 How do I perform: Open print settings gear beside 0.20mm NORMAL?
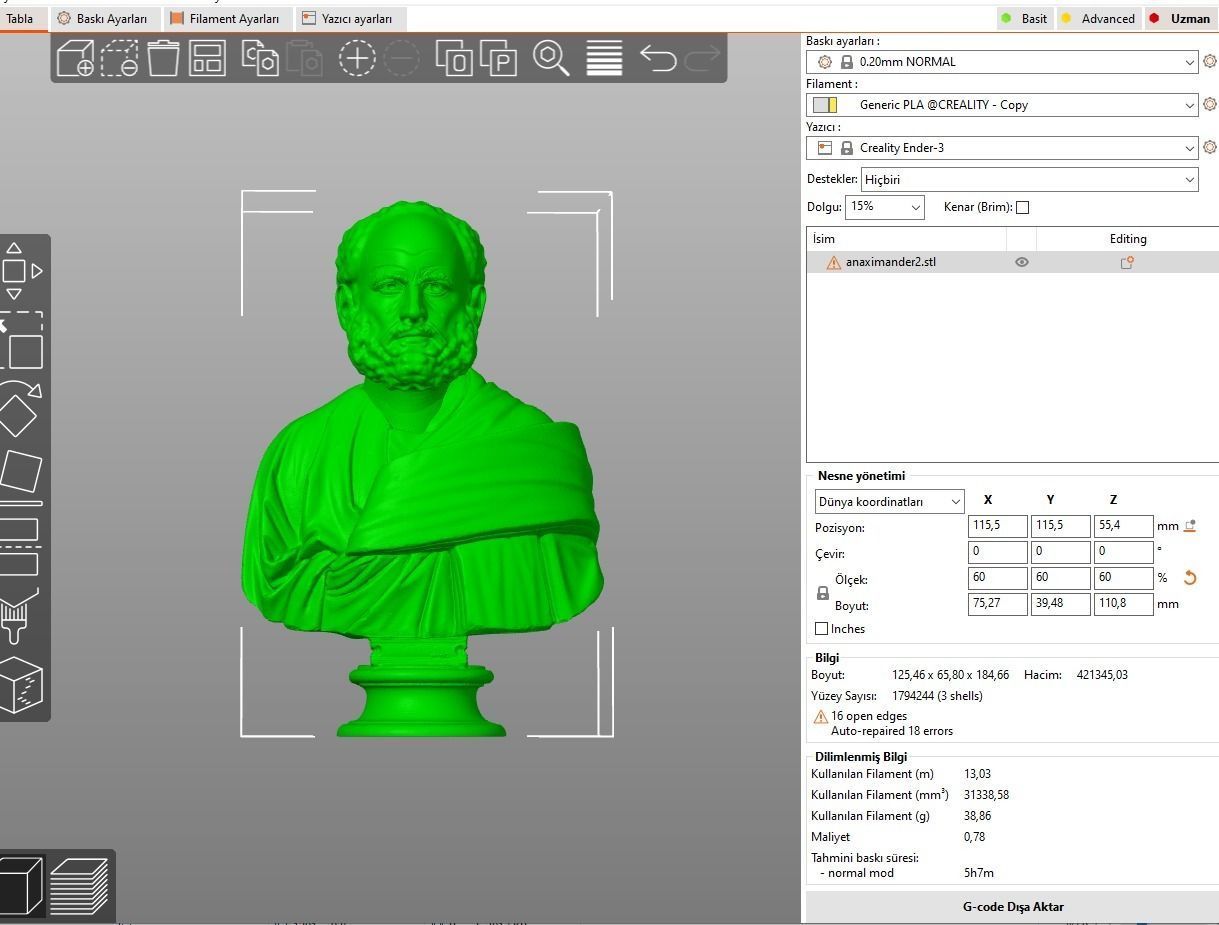tap(1209, 61)
